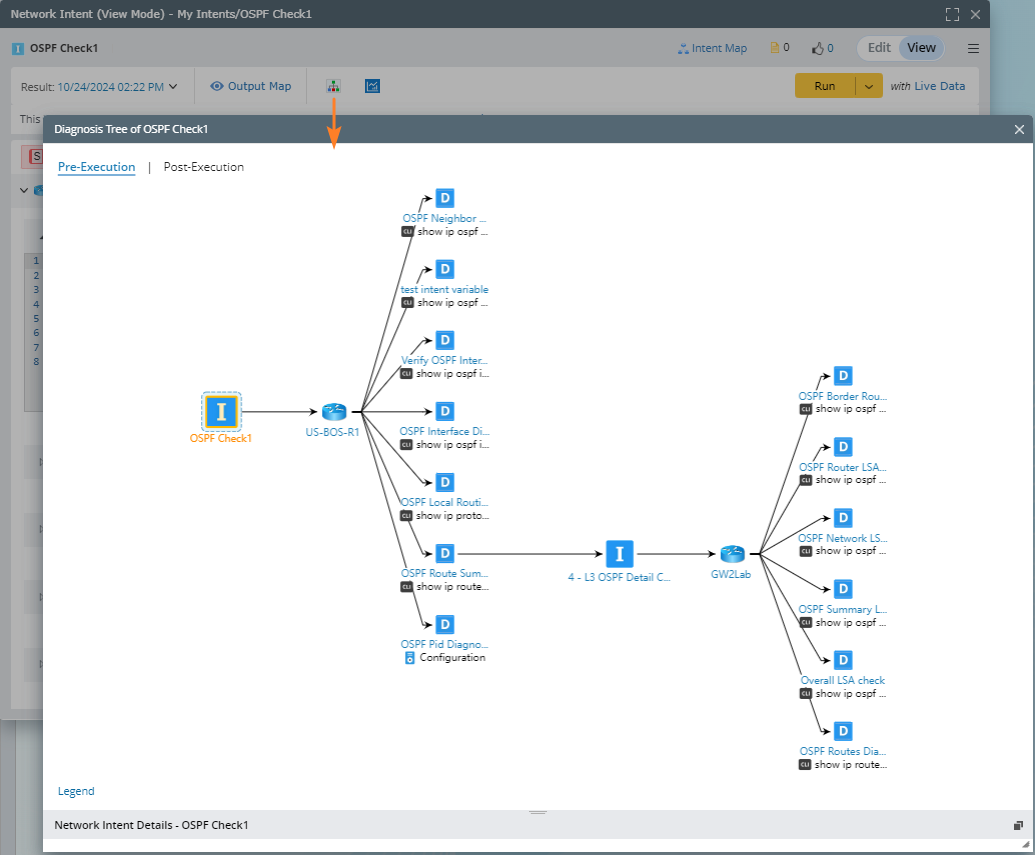The height and width of the screenshot is (855, 1035).
Task: Click the Live Data link
Action: (939, 86)
